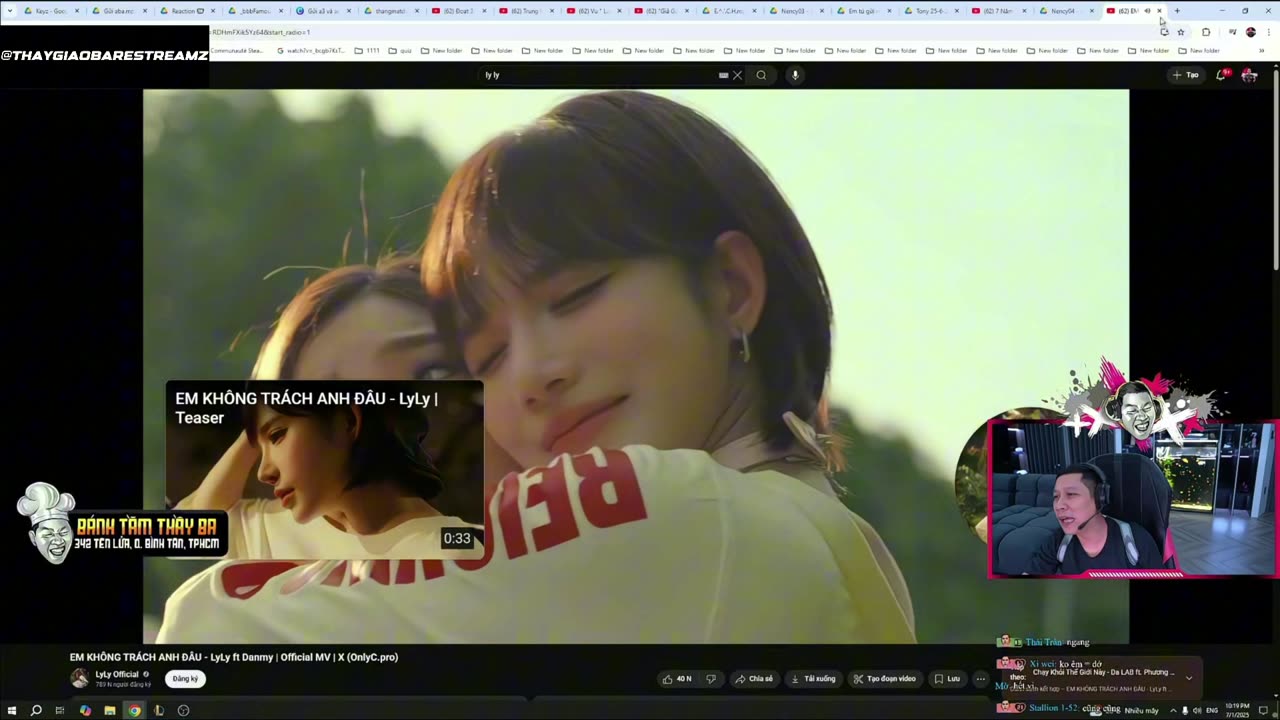Open Chrome three-dot menu

click(1268, 32)
